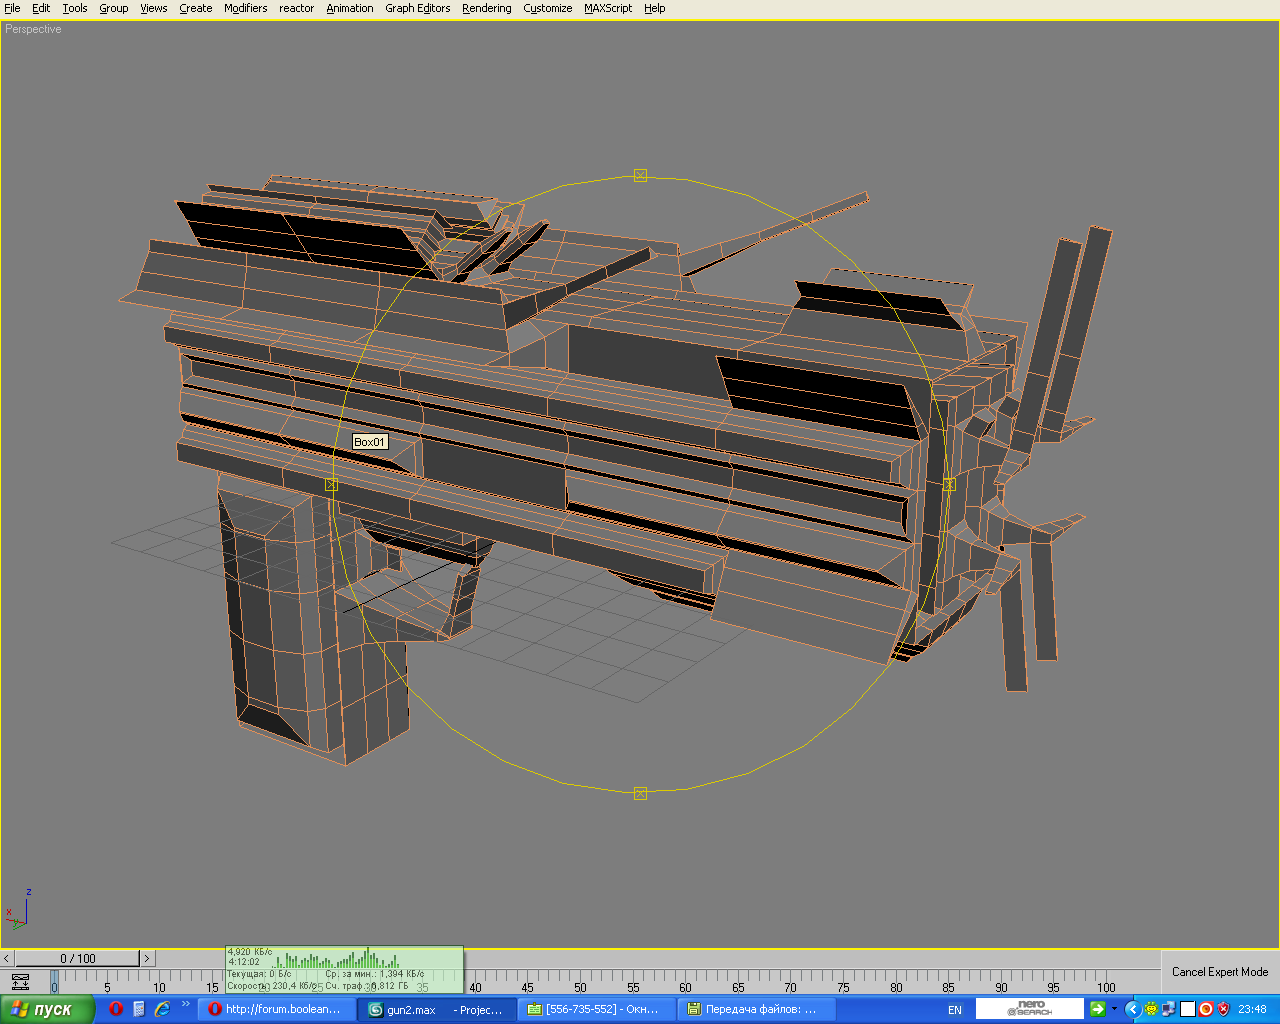Open the Nero search dropdown arrow
The width and height of the screenshot is (1280, 1024).
[1114, 1009]
